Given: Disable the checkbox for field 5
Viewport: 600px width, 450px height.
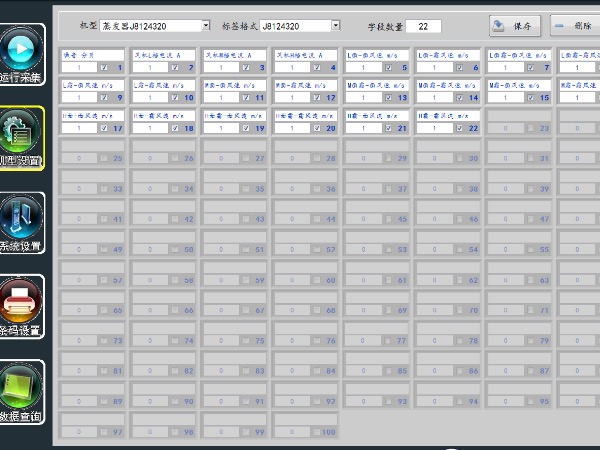Looking at the screenshot, I should coord(388,68).
